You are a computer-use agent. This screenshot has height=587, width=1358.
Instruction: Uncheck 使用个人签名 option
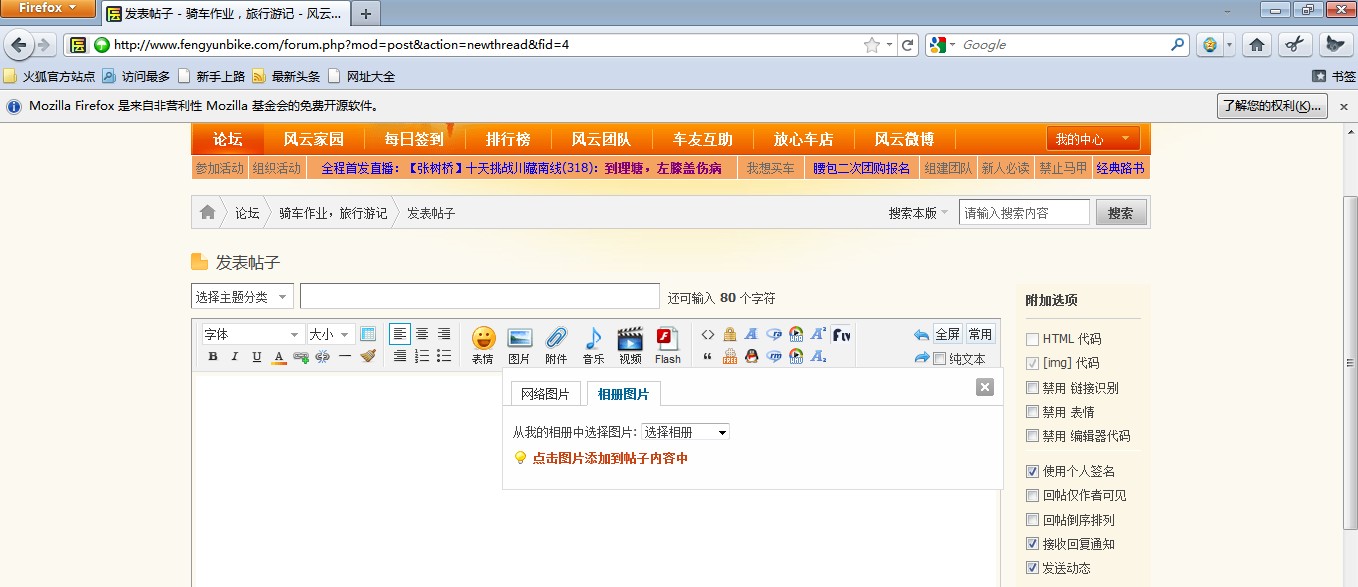coord(1032,471)
